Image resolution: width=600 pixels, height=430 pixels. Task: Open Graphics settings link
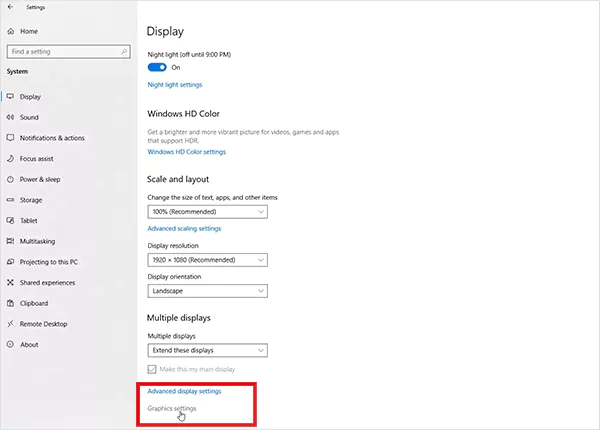(172, 408)
